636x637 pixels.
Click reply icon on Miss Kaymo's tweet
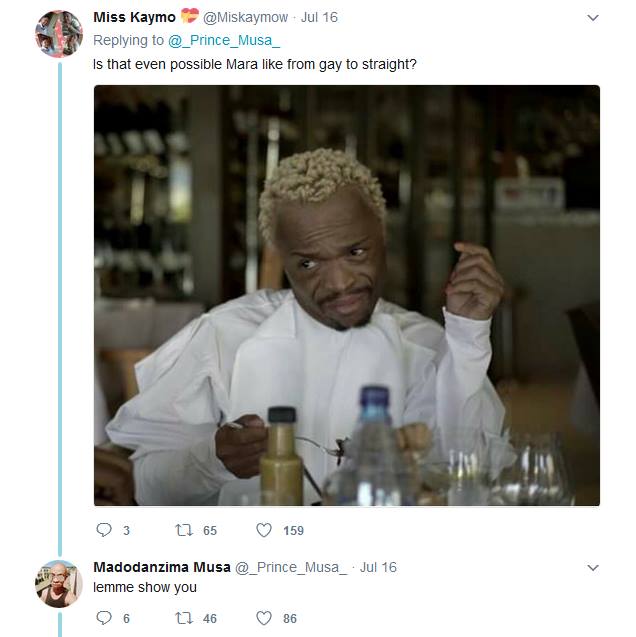tap(104, 530)
